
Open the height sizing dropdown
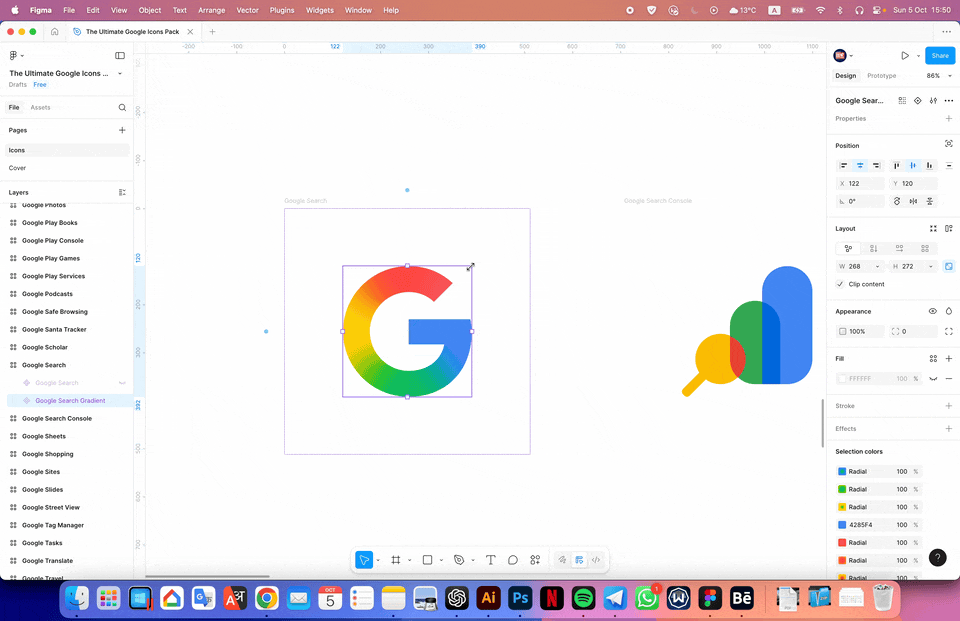pos(931,266)
